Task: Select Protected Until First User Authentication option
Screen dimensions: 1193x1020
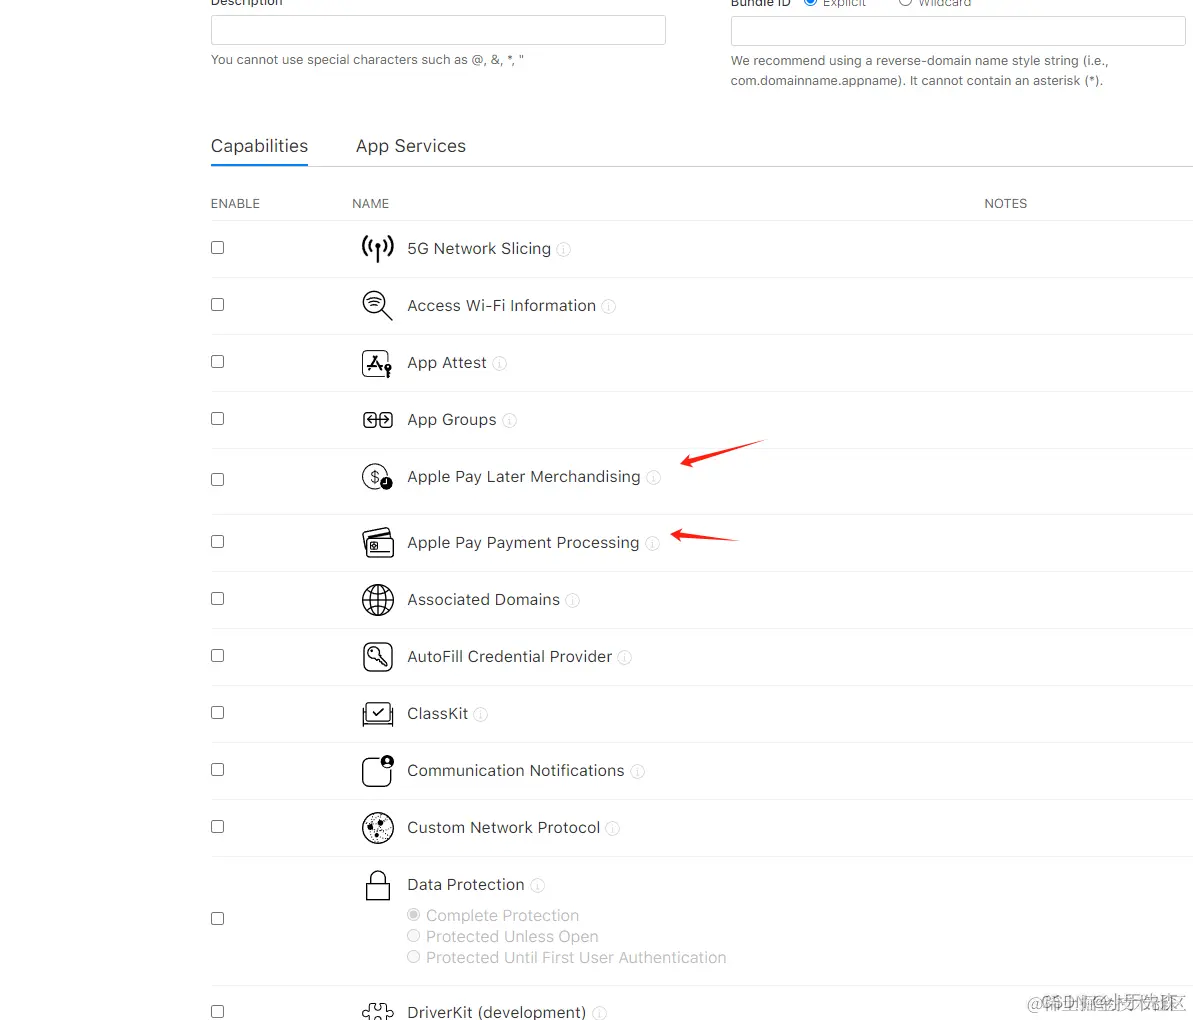Action: tap(413, 957)
